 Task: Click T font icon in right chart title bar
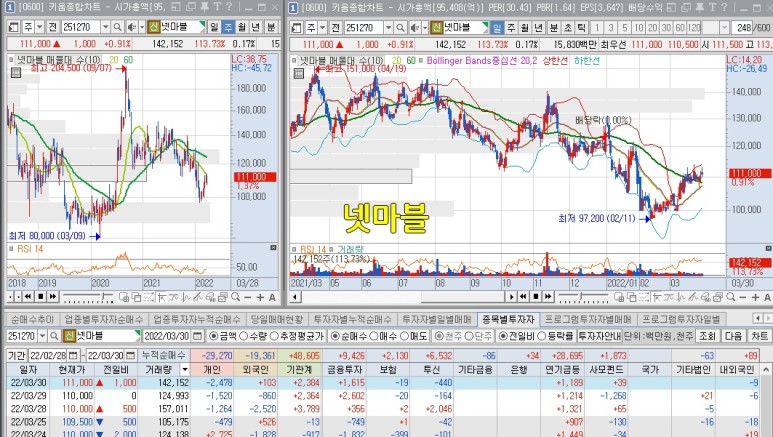pyautogui.click(x=712, y=7)
